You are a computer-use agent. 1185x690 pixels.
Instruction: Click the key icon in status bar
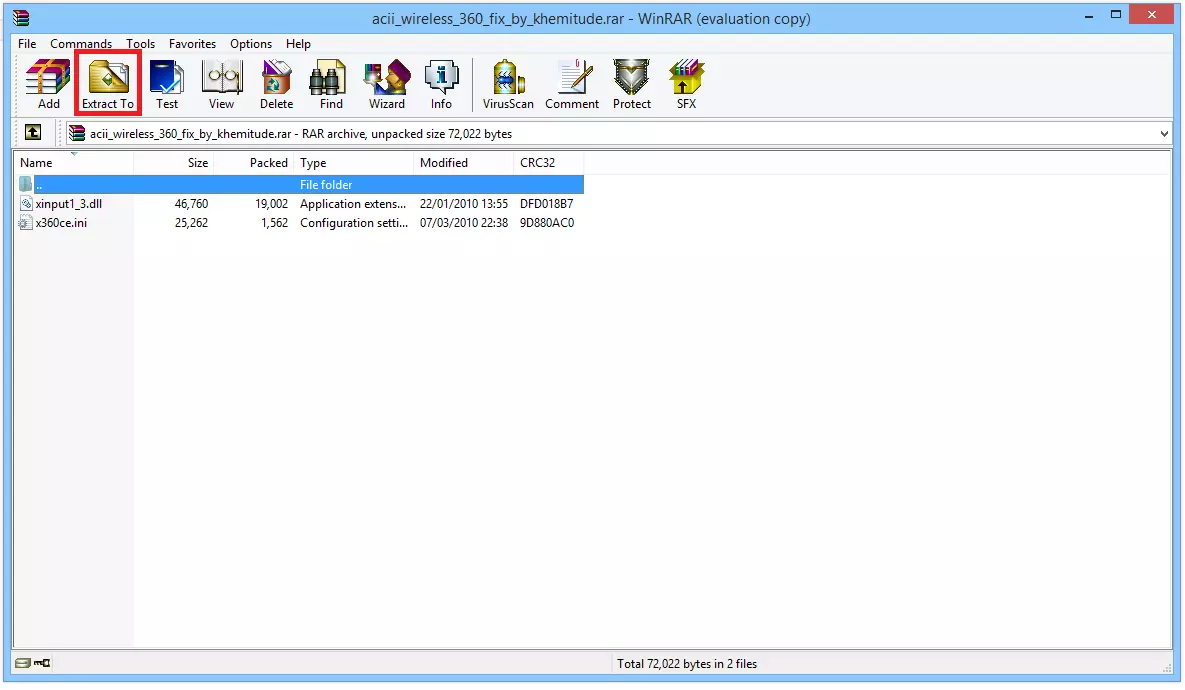(42, 663)
